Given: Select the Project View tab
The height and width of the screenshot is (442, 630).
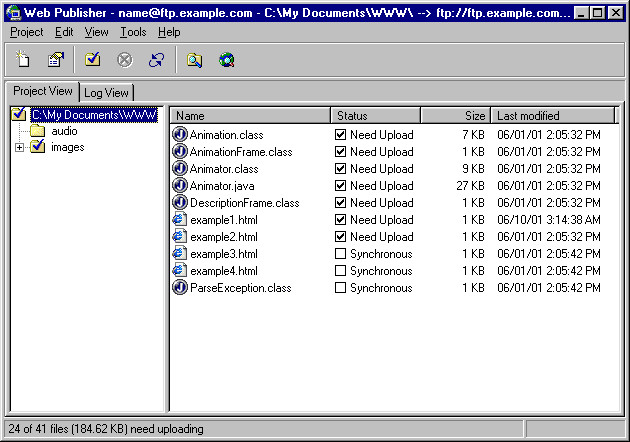Looking at the screenshot, I should pos(43,91).
